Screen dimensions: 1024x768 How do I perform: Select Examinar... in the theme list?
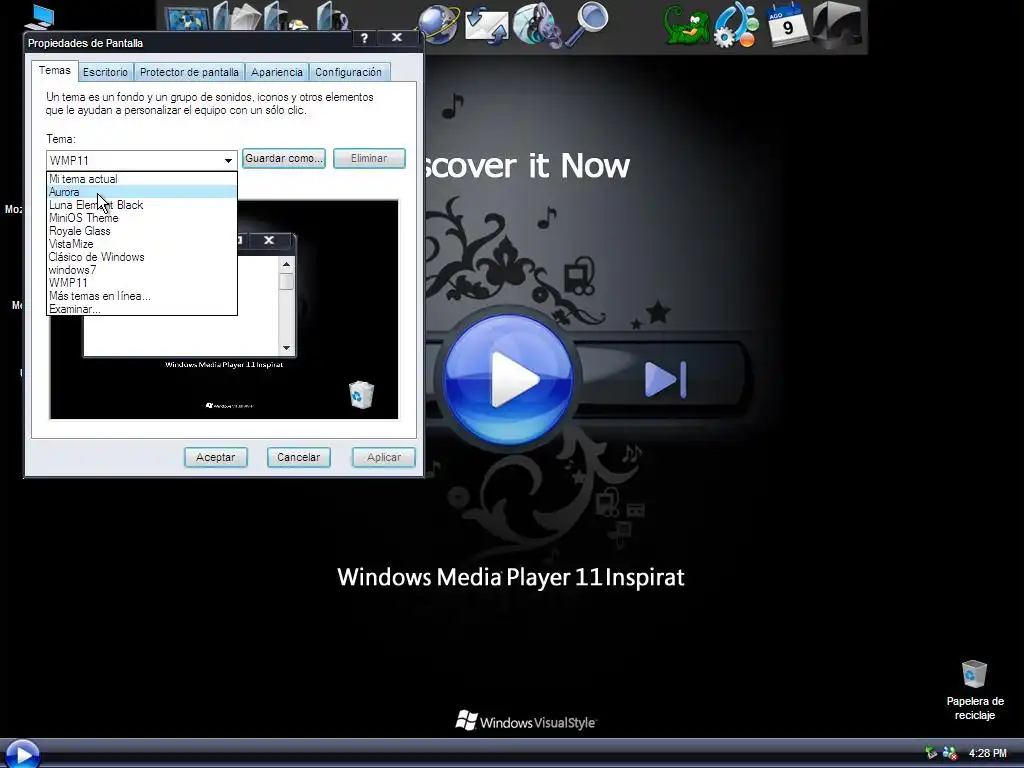click(142, 309)
